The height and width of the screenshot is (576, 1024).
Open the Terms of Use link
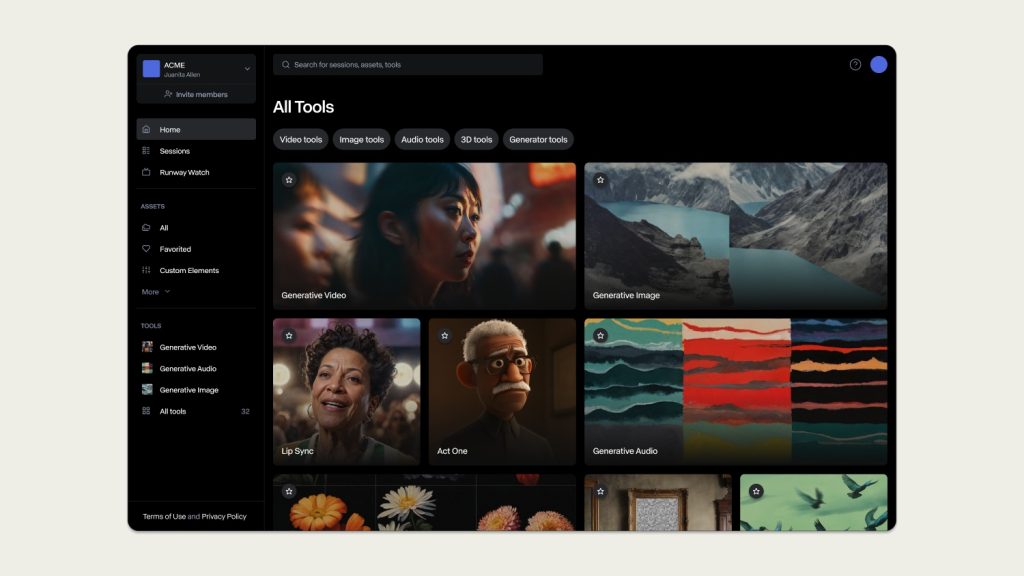pos(164,517)
